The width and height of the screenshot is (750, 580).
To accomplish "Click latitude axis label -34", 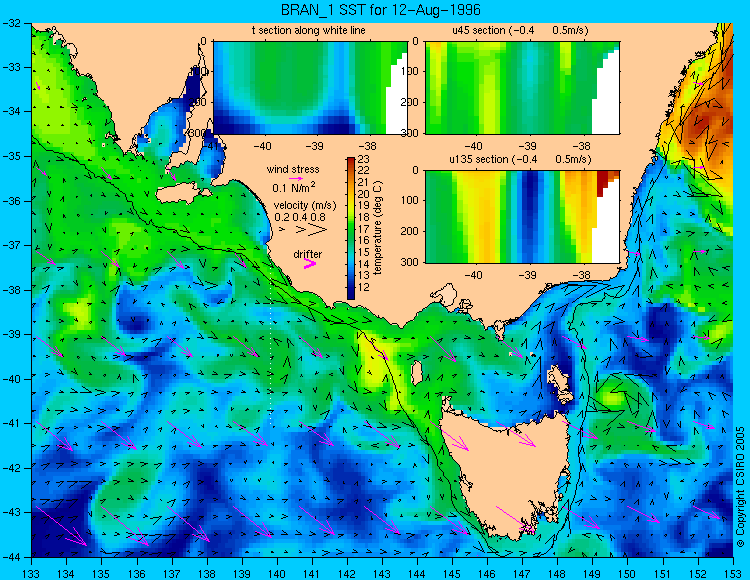I will click(x=11, y=112).
